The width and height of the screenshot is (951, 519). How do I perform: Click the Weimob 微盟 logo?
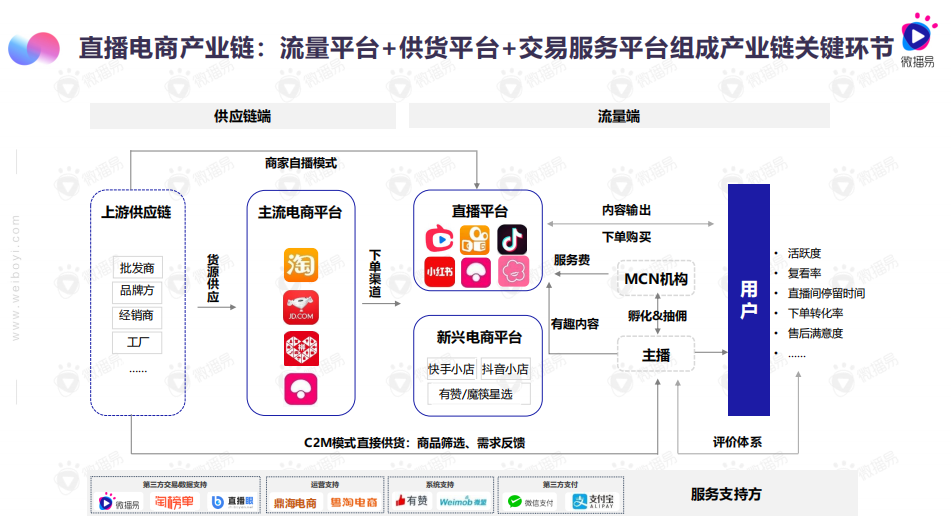click(x=463, y=502)
